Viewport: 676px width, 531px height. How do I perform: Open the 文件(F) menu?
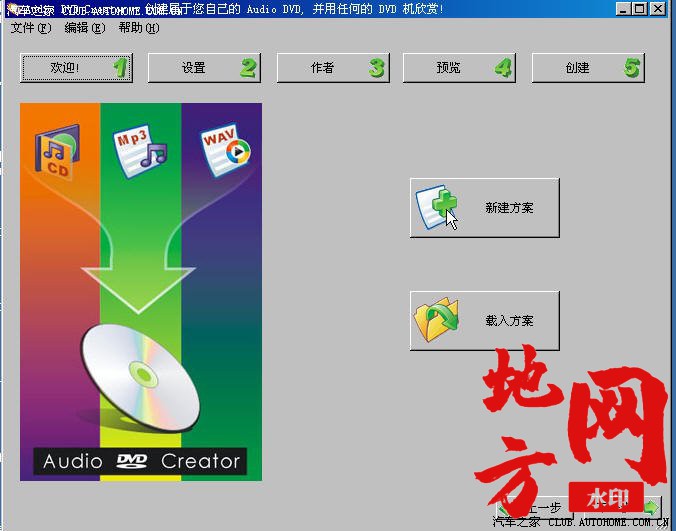pyautogui.click(x=31, y=28)
